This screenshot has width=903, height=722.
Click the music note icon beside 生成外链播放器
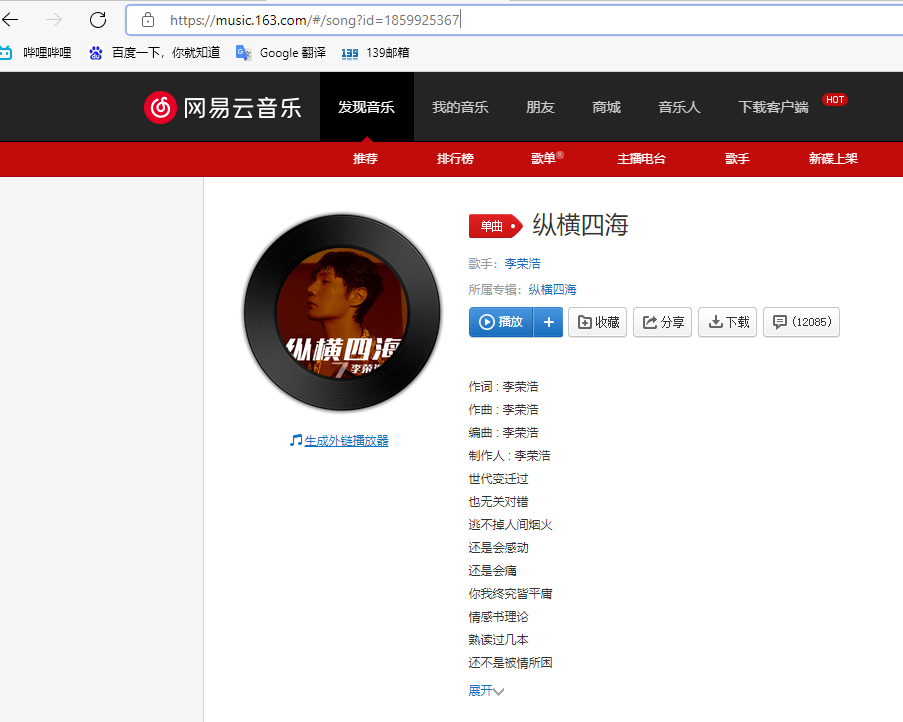[296, 440]
